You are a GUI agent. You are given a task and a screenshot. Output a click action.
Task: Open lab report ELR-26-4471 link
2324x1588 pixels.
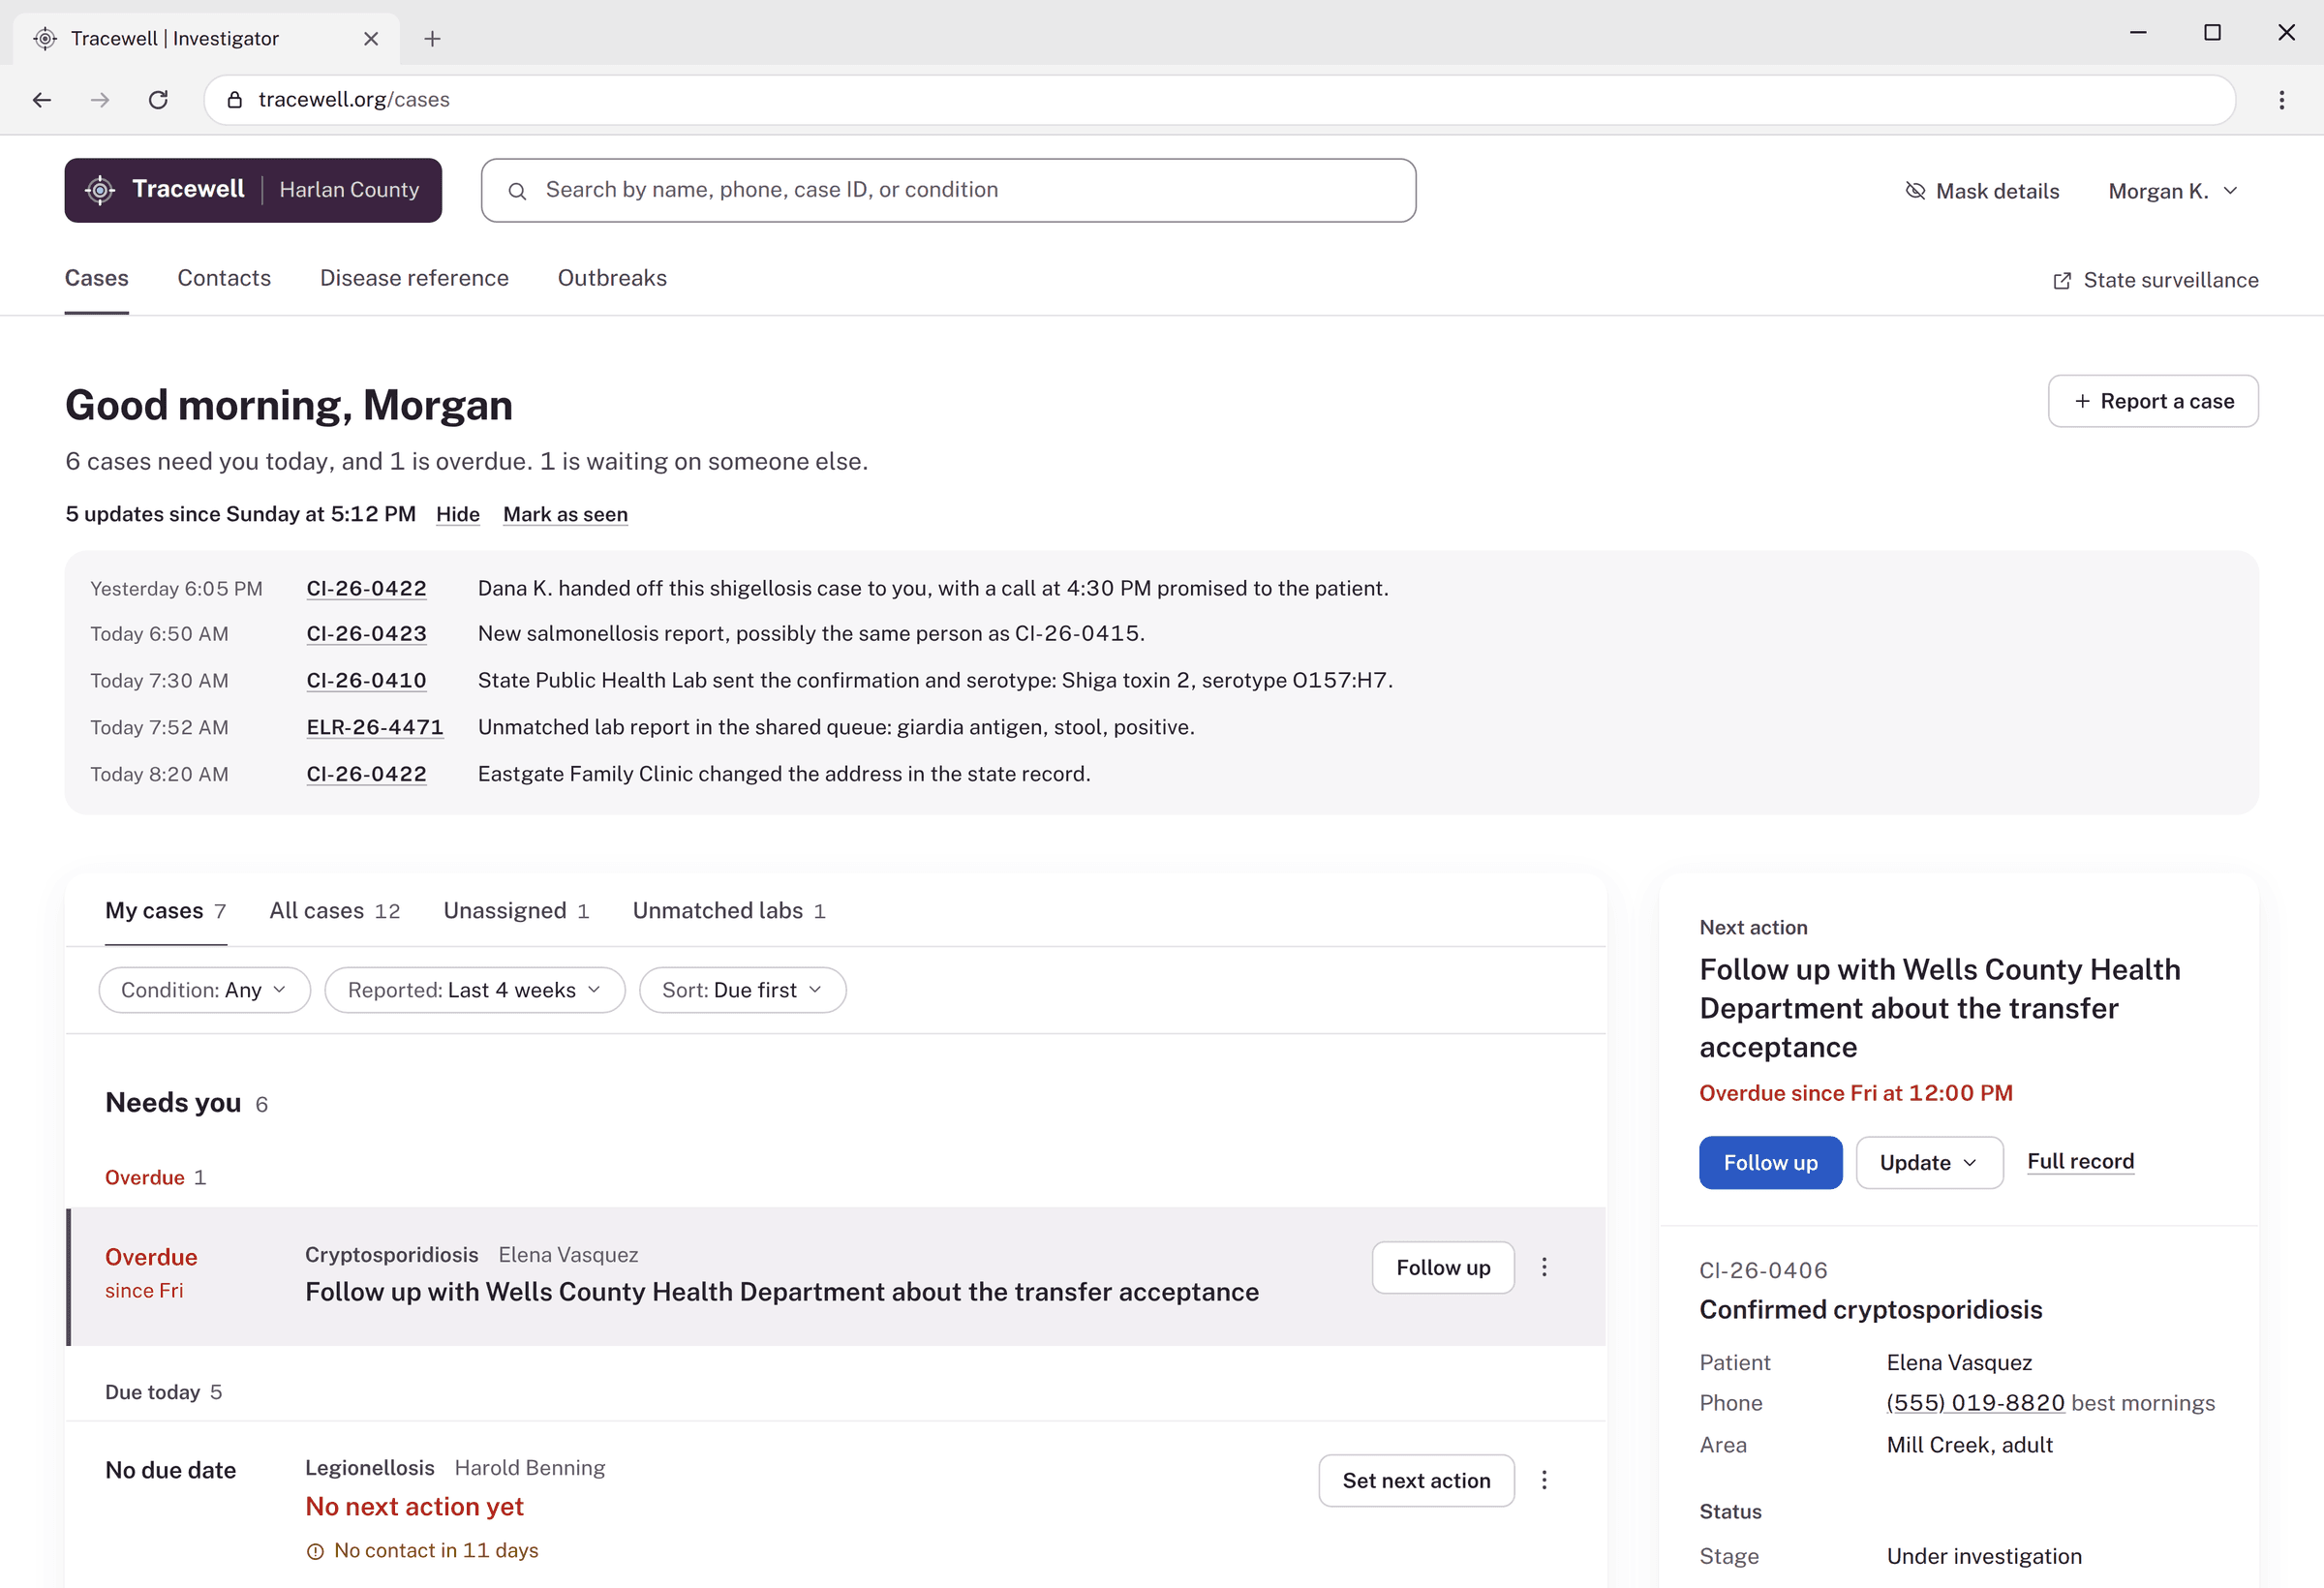click(375, 727)
